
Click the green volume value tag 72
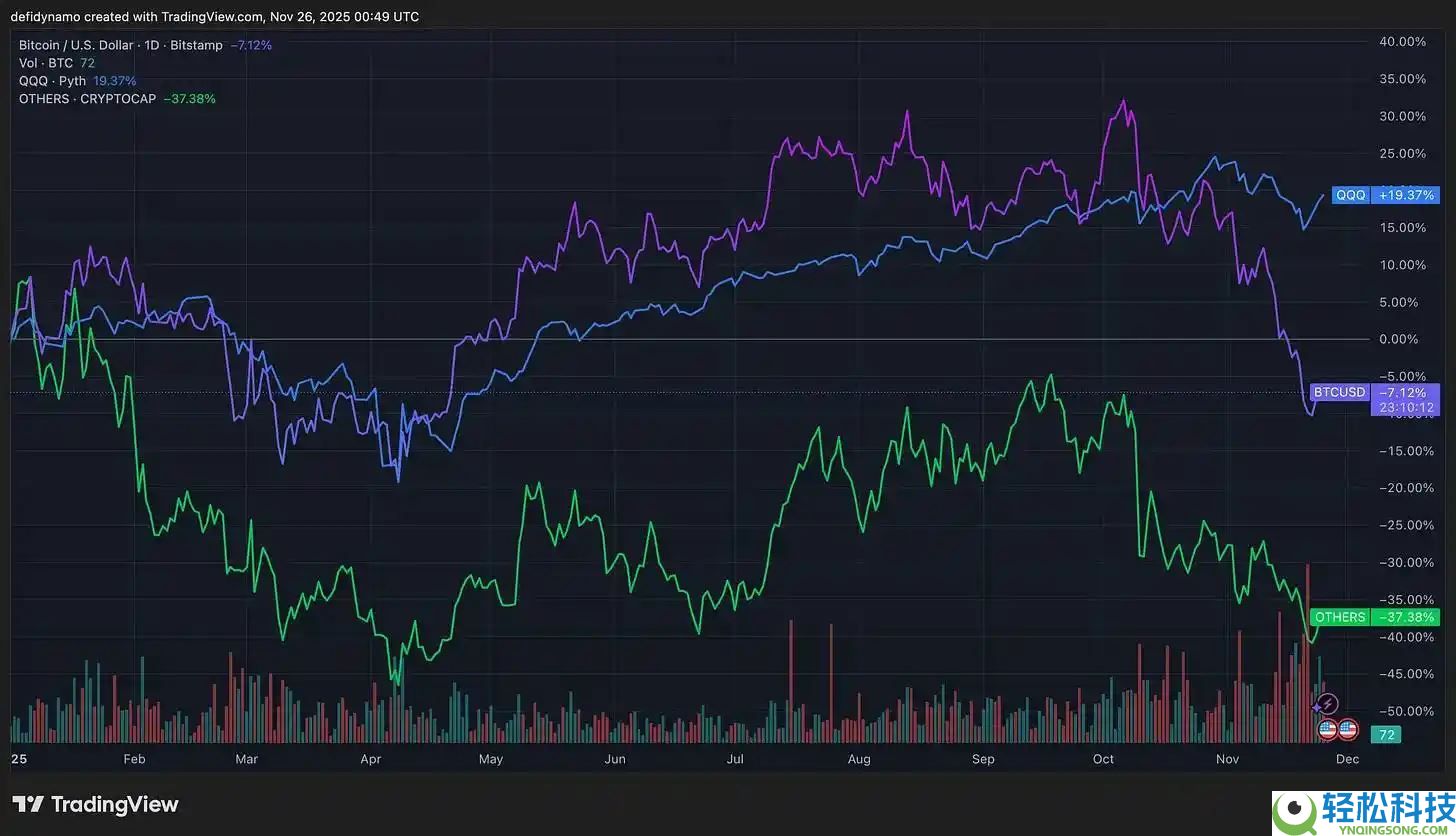[1387, 735]
